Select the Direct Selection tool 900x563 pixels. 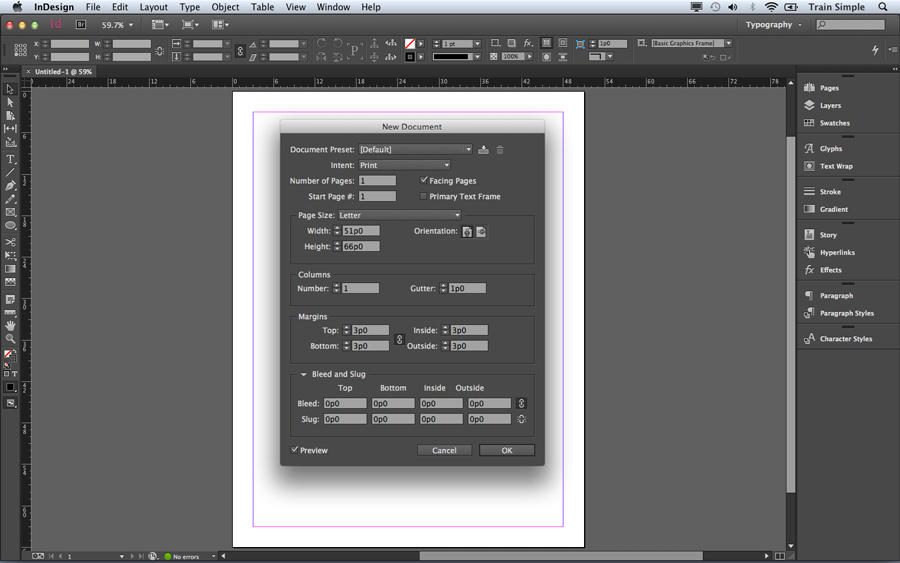(10, 103)
